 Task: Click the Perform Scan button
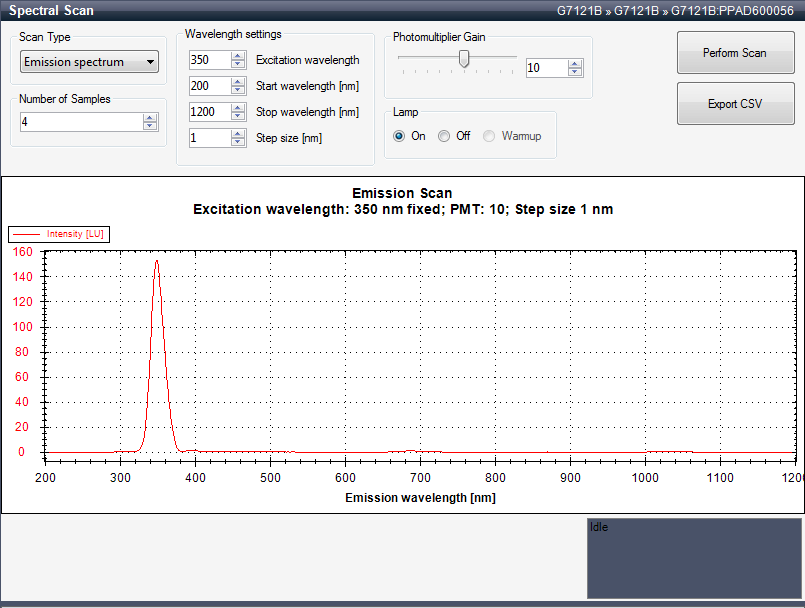pyautogui.click(x=734, y=53)
